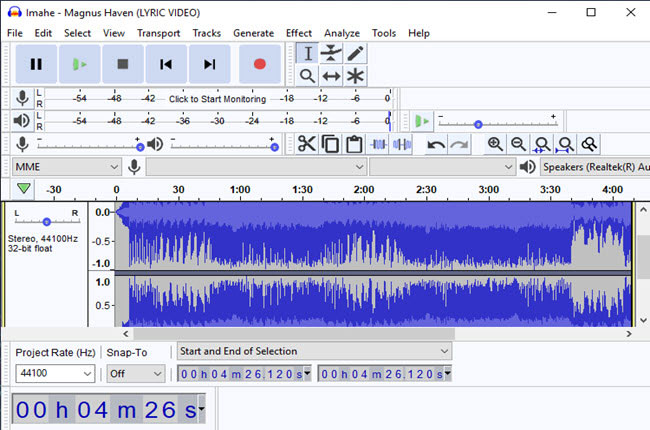Pause playback with the Pause button
The height and width of the screenshot is (430, 650).
pyautogui.click(x=37, y=64)
